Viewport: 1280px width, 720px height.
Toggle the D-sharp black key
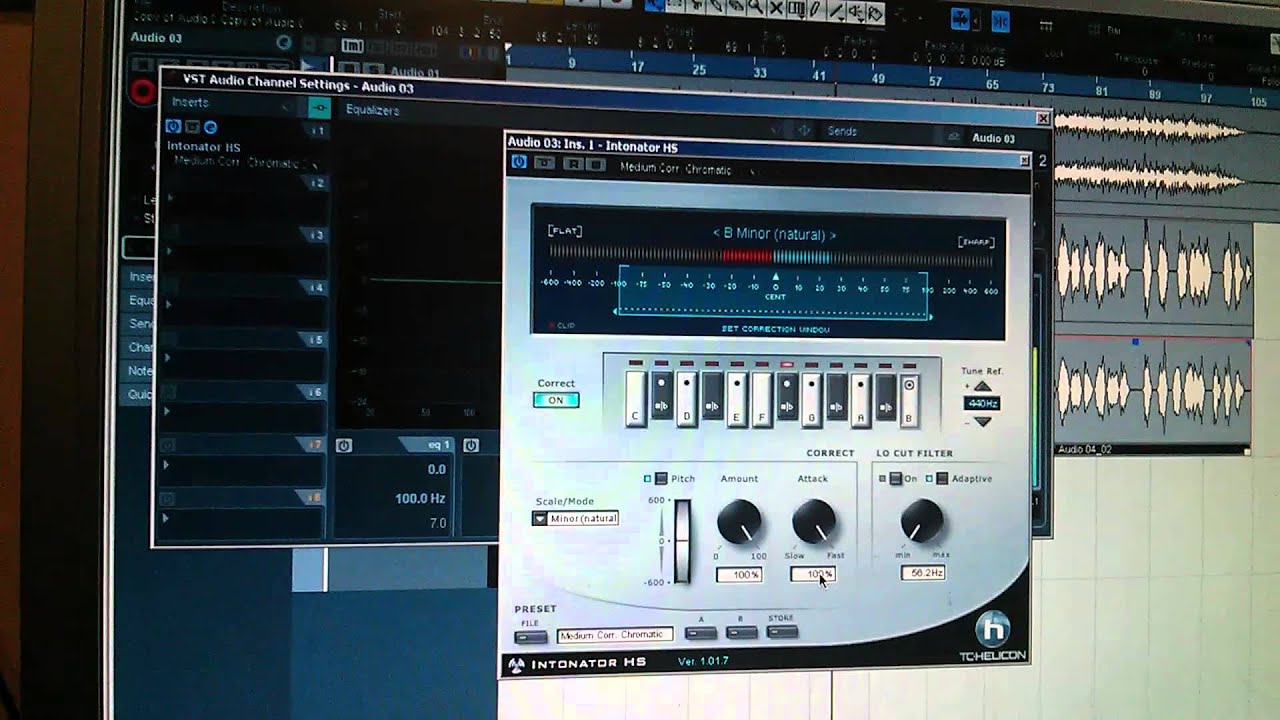712,396
